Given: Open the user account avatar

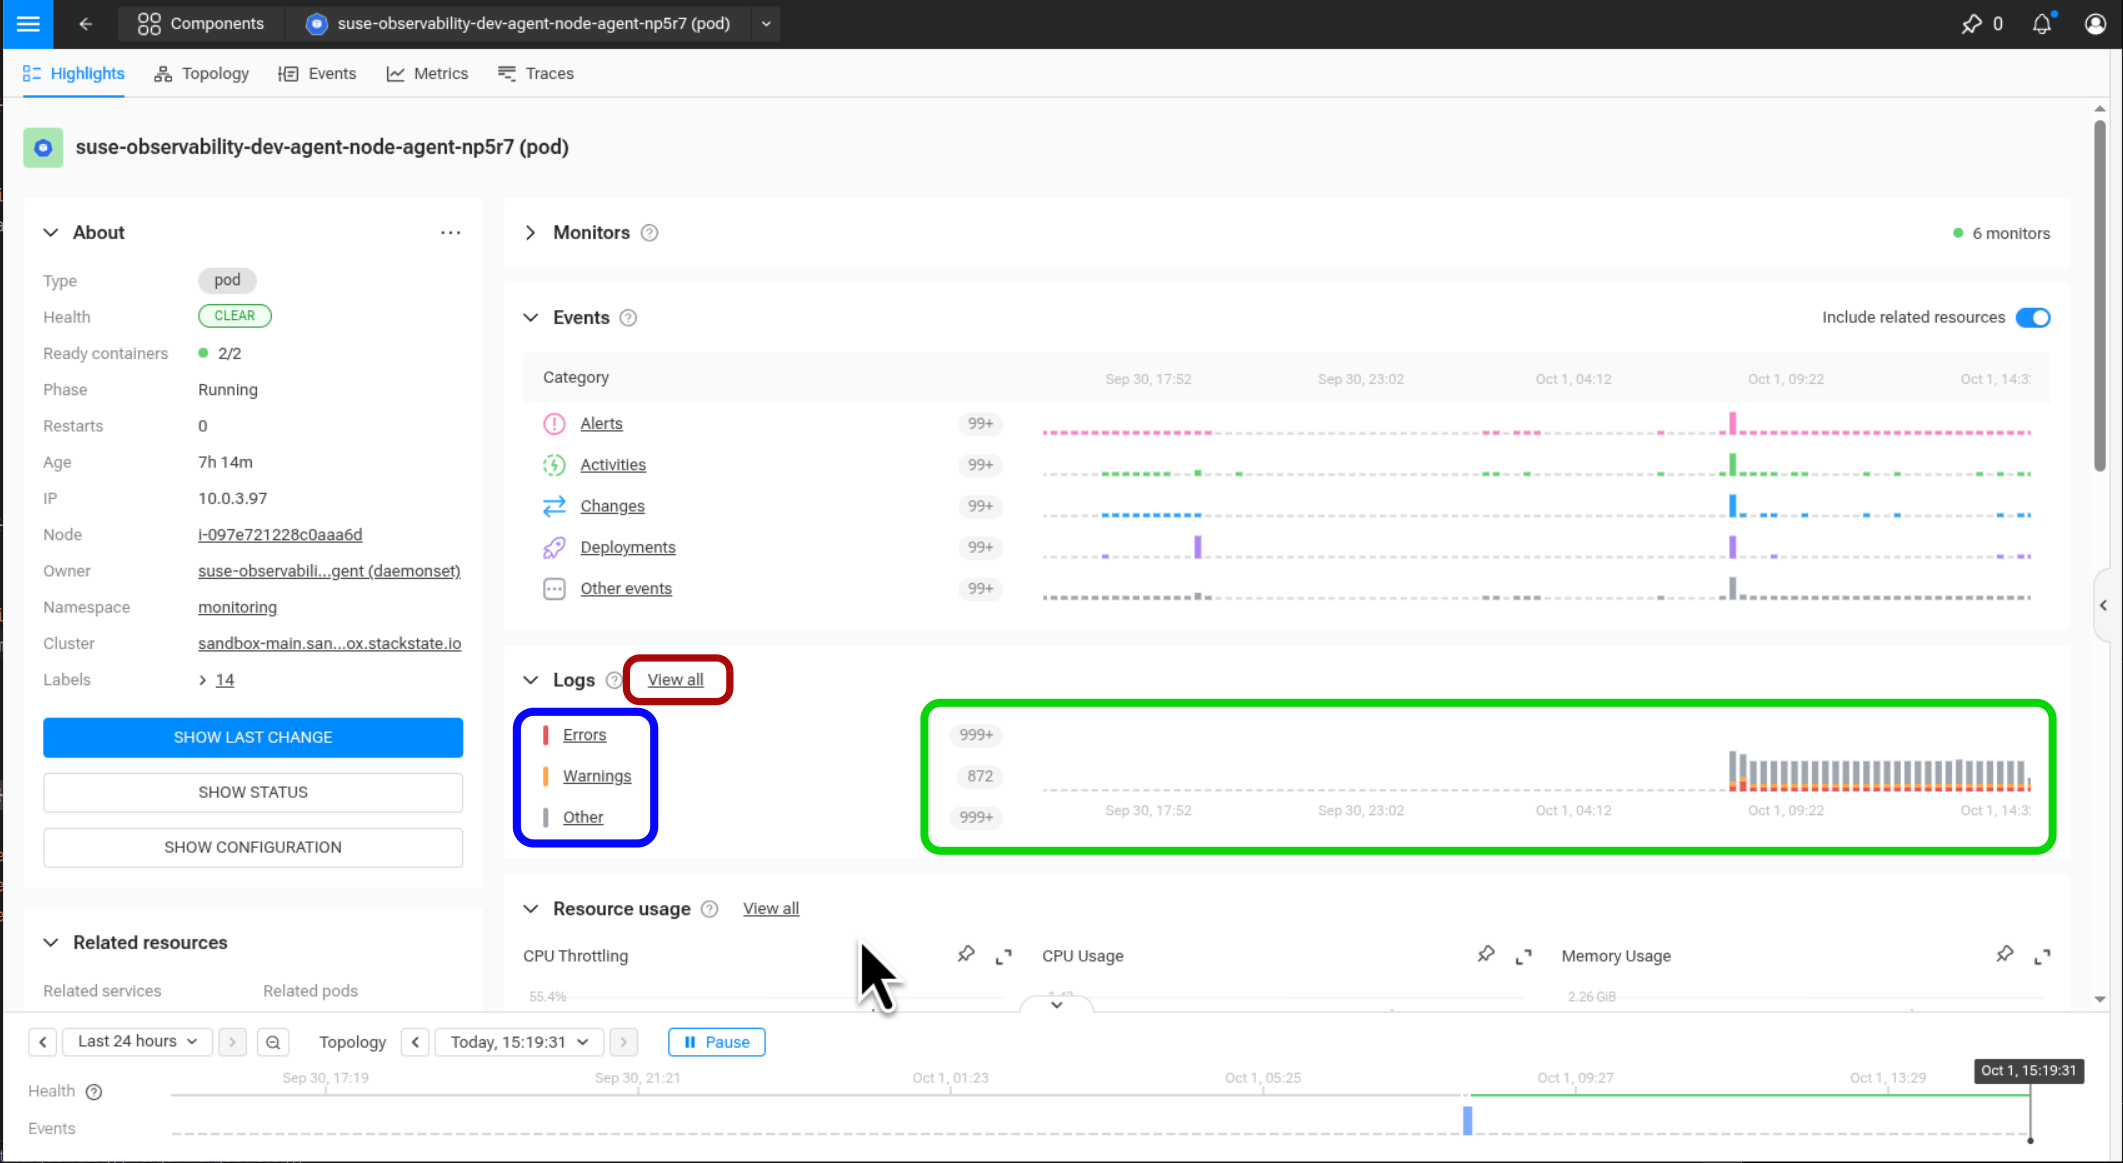Looking at the screenshot, I should pos(2094,24).
